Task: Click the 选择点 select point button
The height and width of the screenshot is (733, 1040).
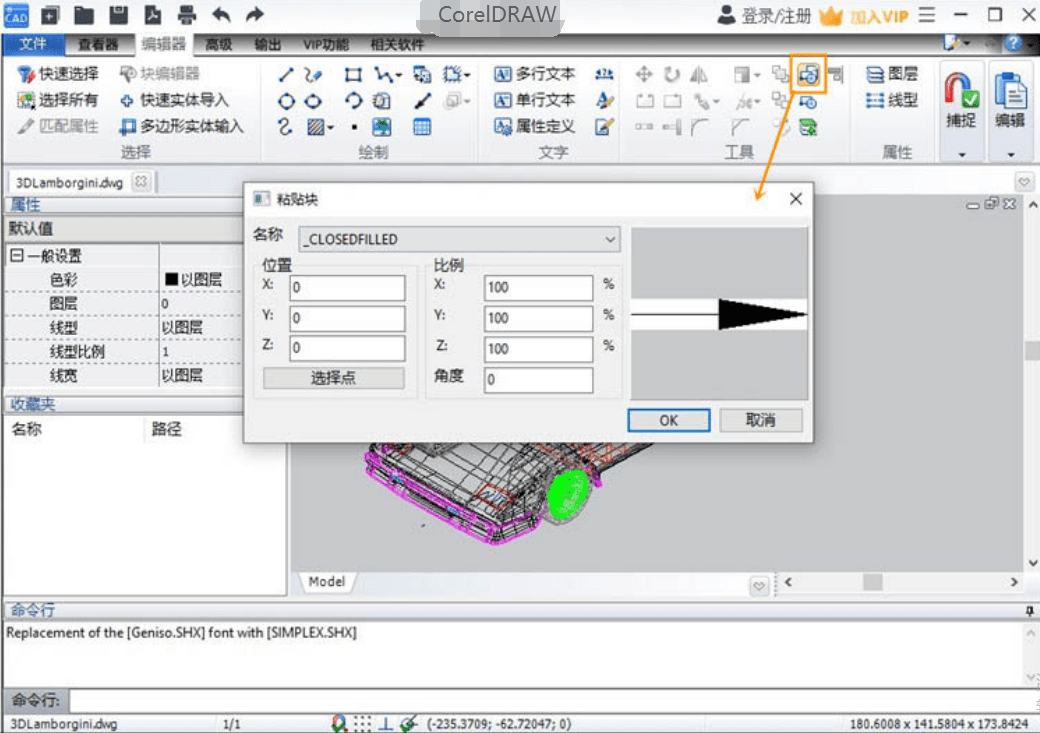Action: pos(333,379)
